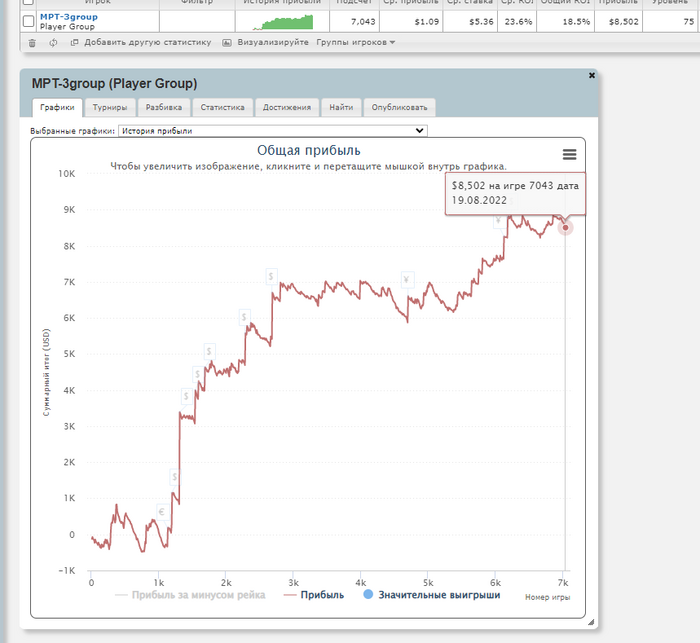Click the 23.6% average ROI cell
The image size is (700, 643).
pyautogui.click(x=517, y=21)
